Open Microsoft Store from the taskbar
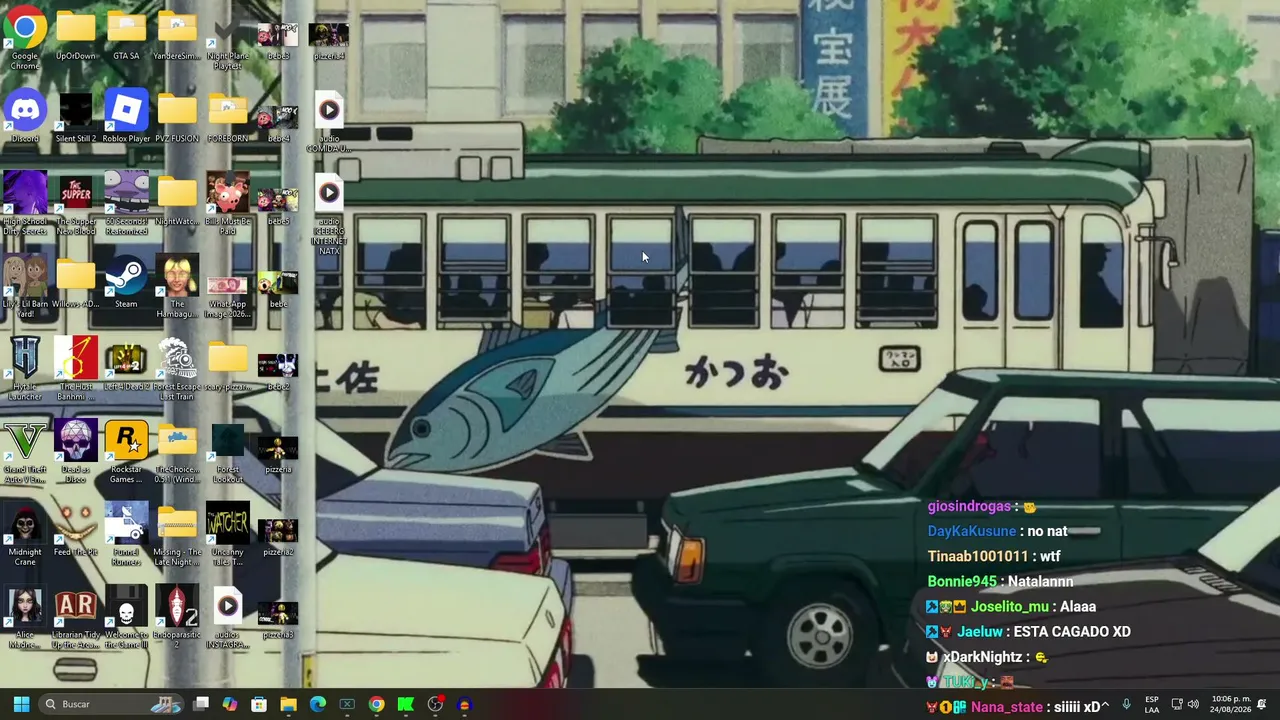 pyautogui.click(x=259, y=704)
